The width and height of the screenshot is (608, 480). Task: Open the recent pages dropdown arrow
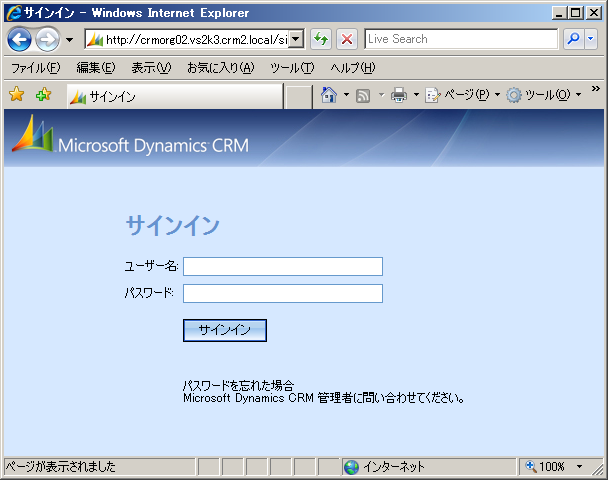pyautogui.click(x=69, y=40)
